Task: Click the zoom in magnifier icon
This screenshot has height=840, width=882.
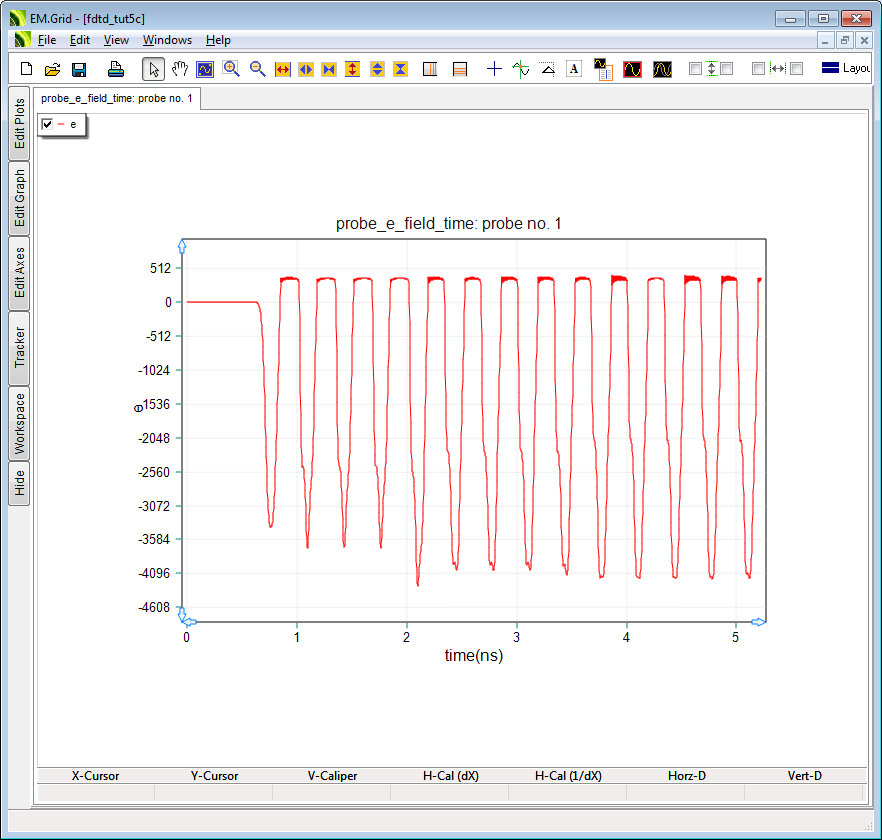Action: pyautogui.click(x=232, y=69)
